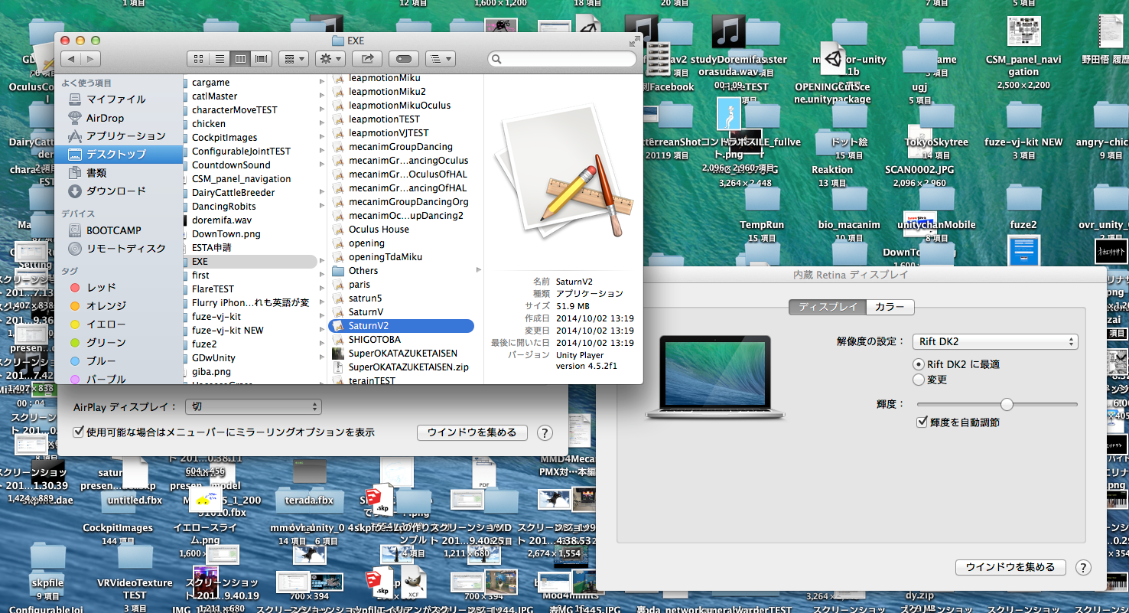
Task: Select the column view icon
Action: pyautogui.click(x=240, y=58)
